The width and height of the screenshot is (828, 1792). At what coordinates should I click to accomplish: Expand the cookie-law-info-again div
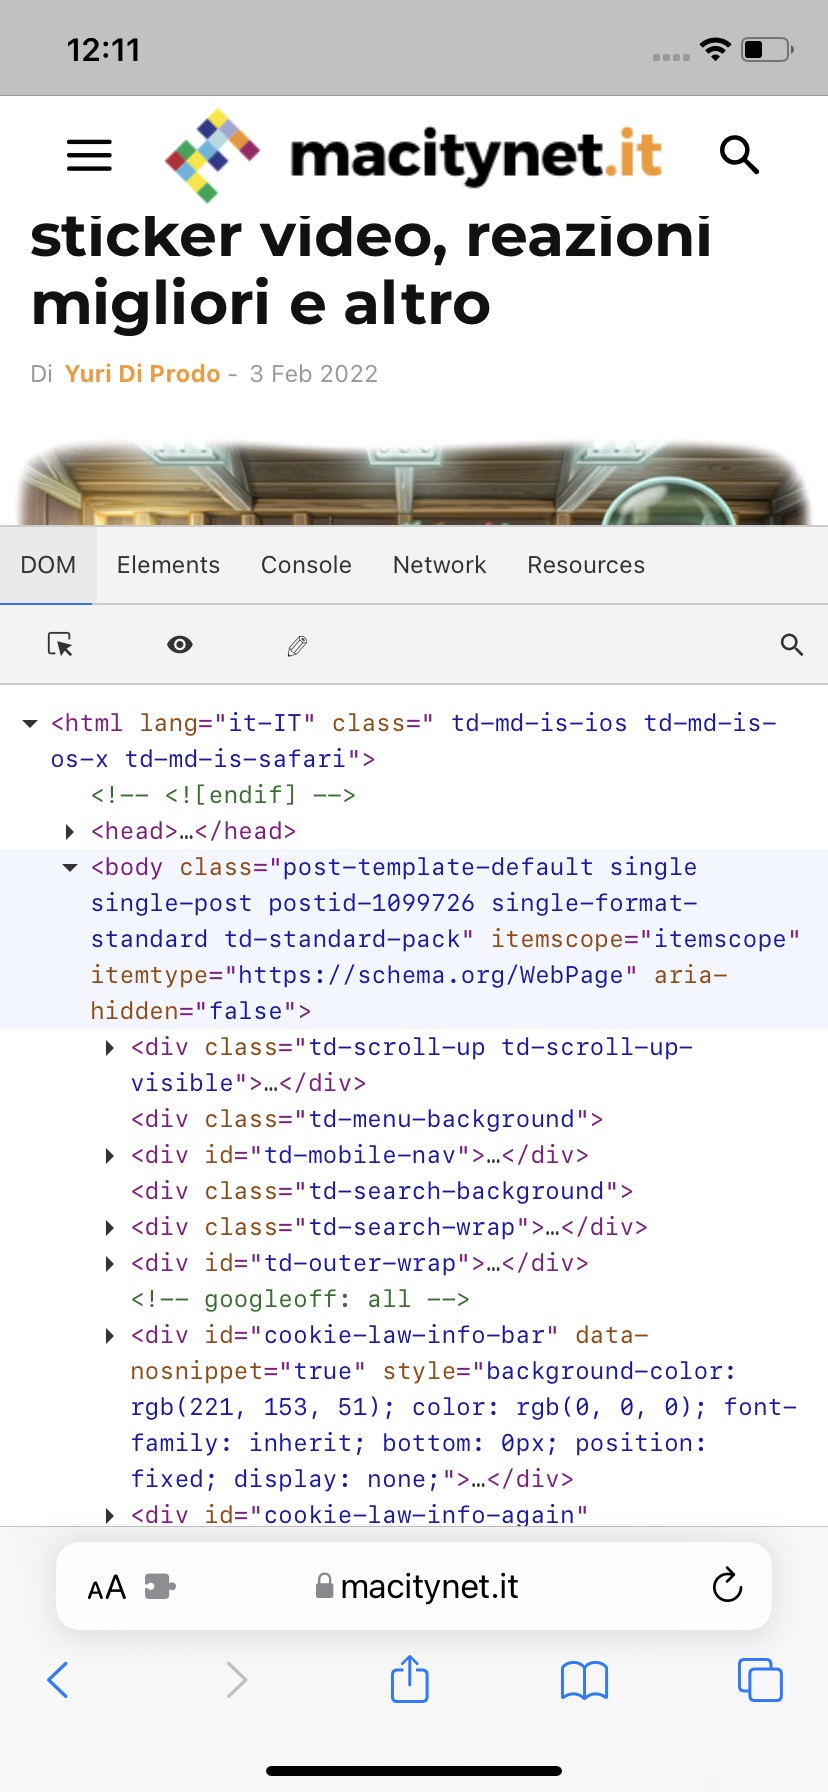point(109,1515)
